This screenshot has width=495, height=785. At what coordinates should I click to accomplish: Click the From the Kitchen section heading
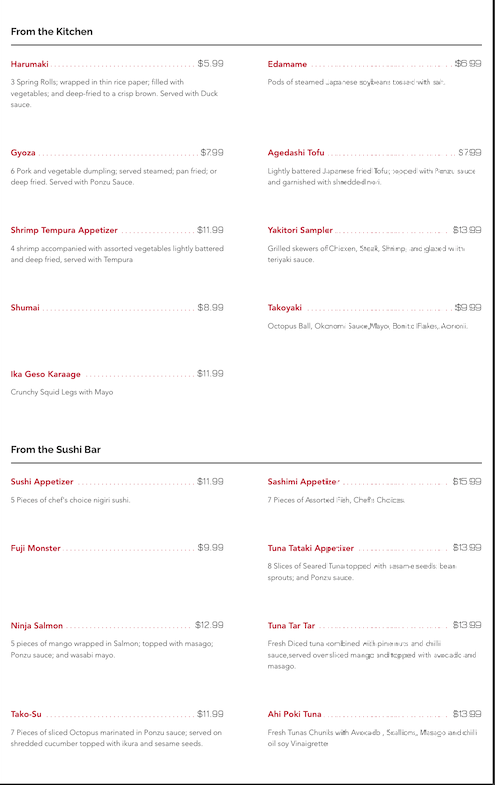point(52,32)
